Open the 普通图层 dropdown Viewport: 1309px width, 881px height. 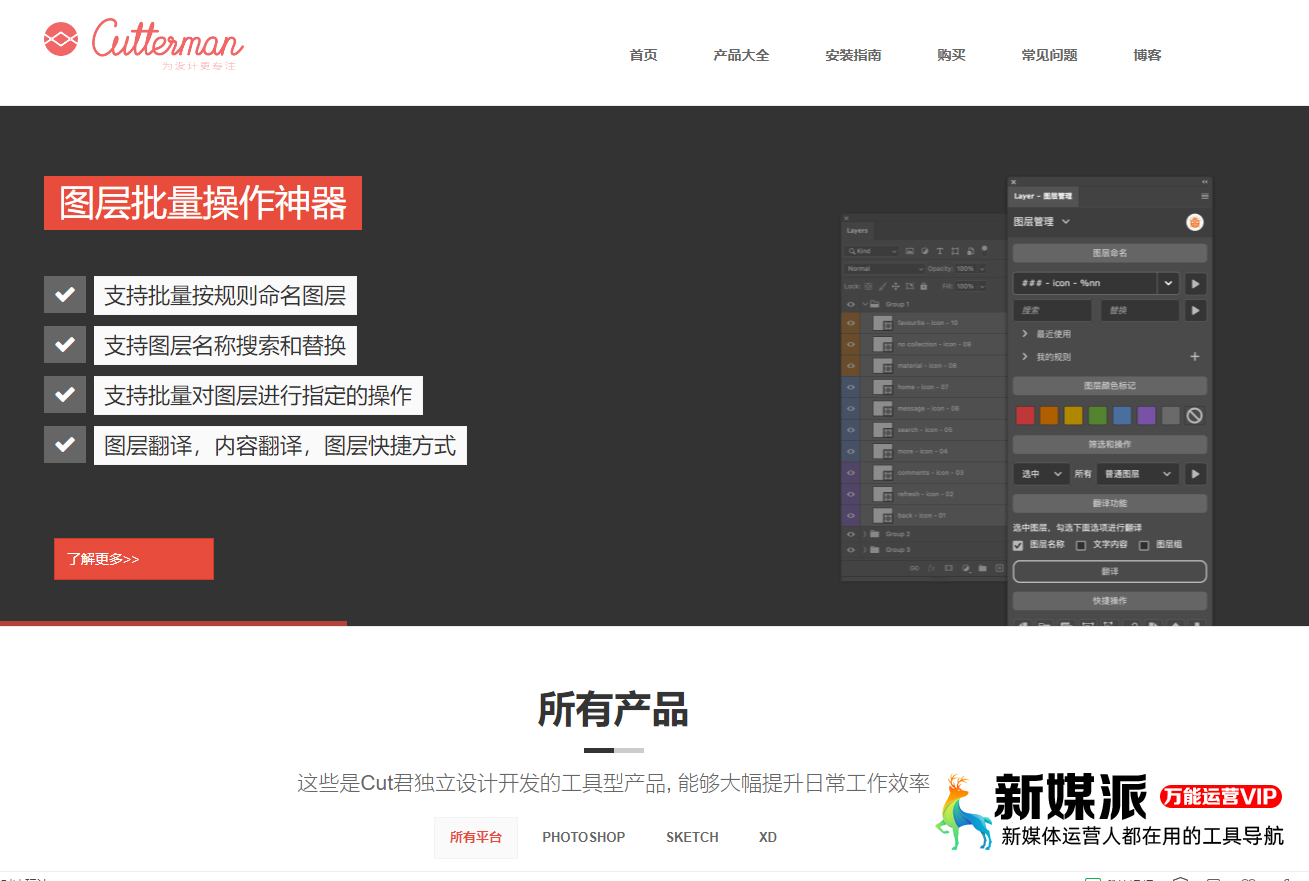coord(1138,474)
